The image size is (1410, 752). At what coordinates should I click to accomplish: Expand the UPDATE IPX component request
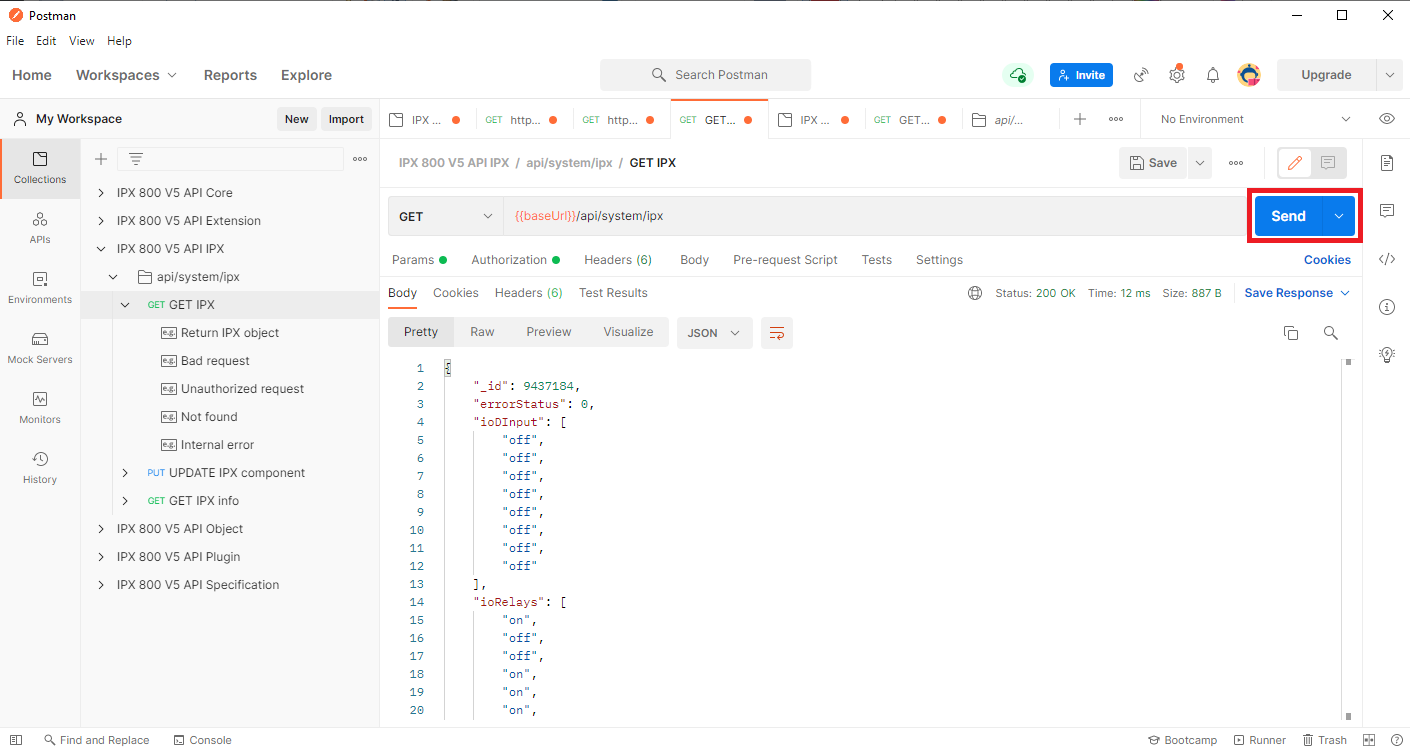[x=125, y=473]
